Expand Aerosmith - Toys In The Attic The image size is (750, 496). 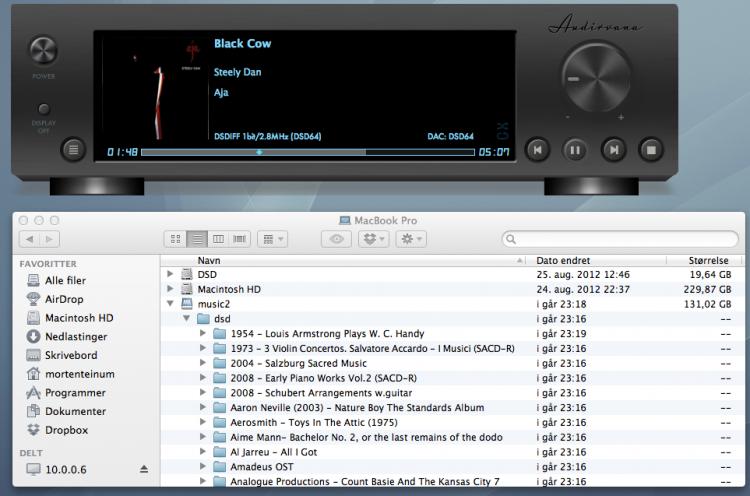tap(203, 422)
